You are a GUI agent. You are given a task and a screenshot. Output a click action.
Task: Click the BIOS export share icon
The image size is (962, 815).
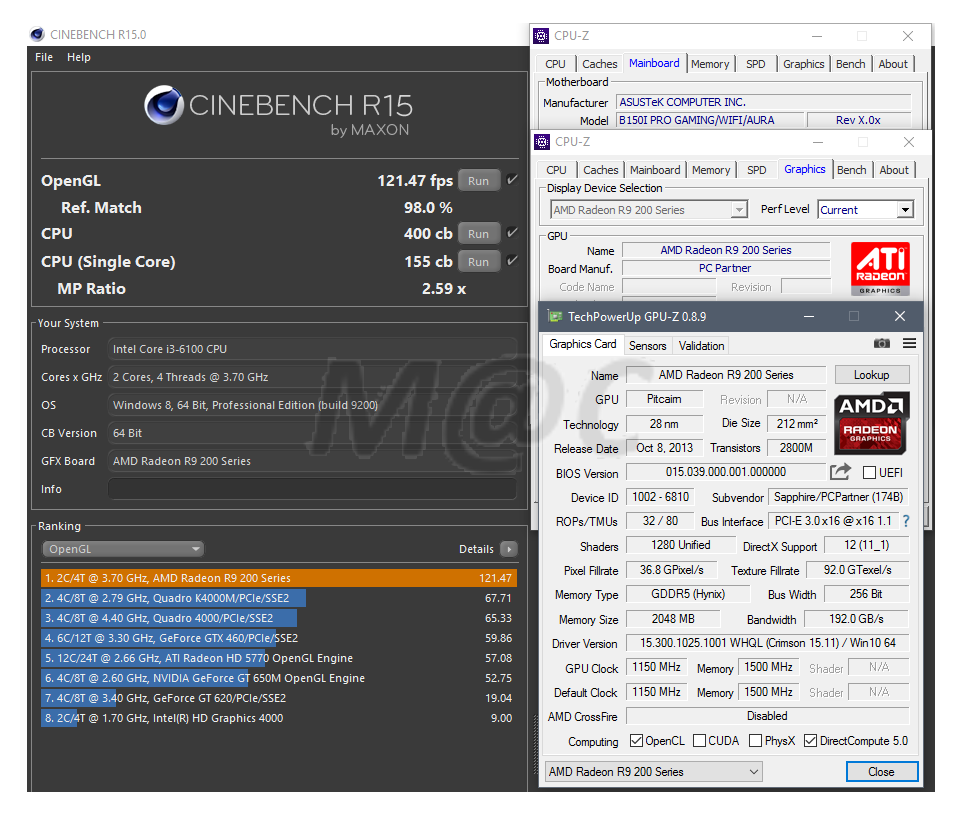point(841,472)
